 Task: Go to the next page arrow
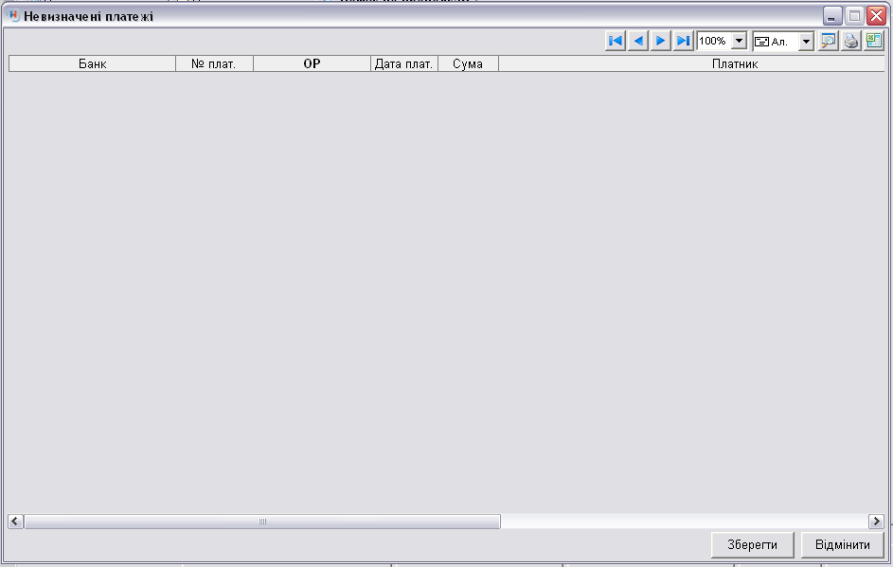(661, 41)
